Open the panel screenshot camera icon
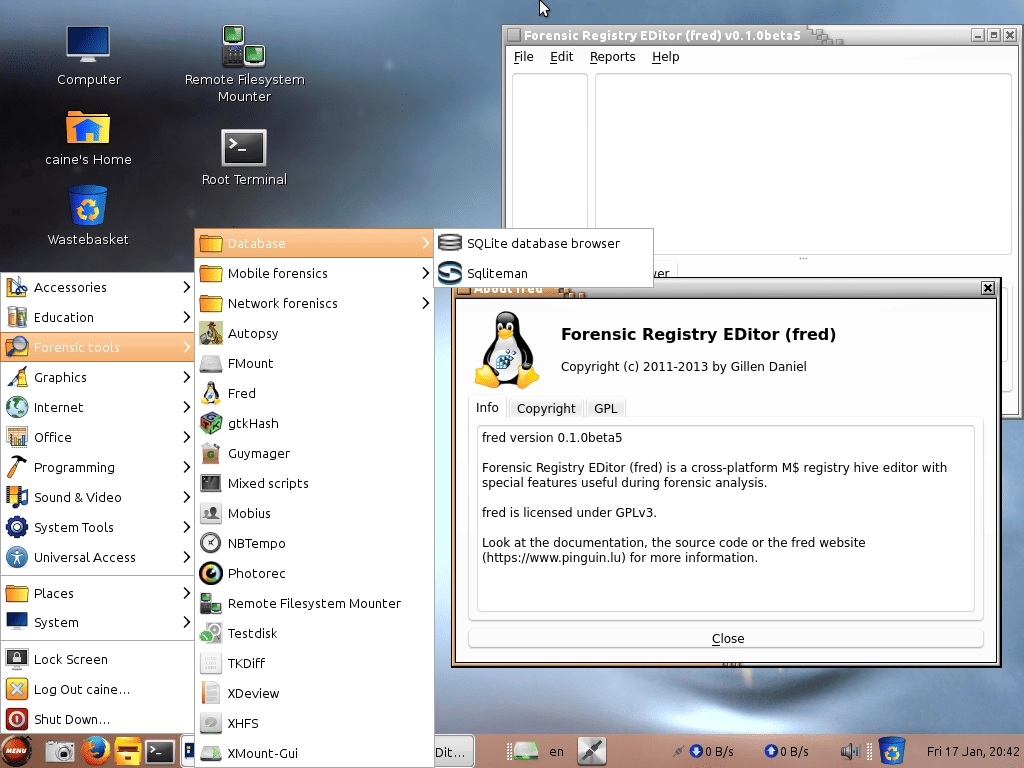1024x768 pixels. (61, 752)
